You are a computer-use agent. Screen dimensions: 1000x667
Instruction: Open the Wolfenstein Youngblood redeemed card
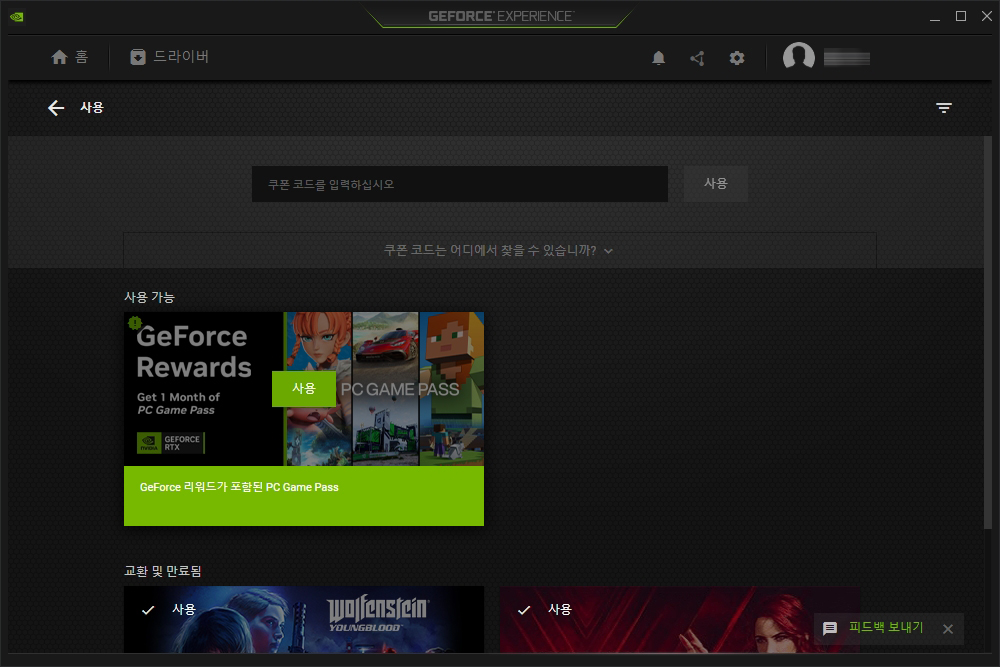click(304, 619)
